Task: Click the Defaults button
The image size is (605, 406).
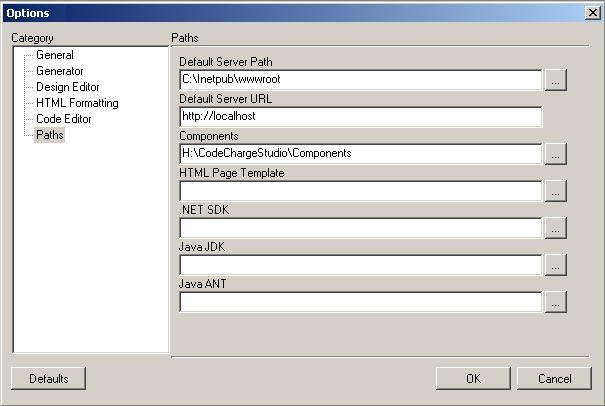Action: click(48, 379)
